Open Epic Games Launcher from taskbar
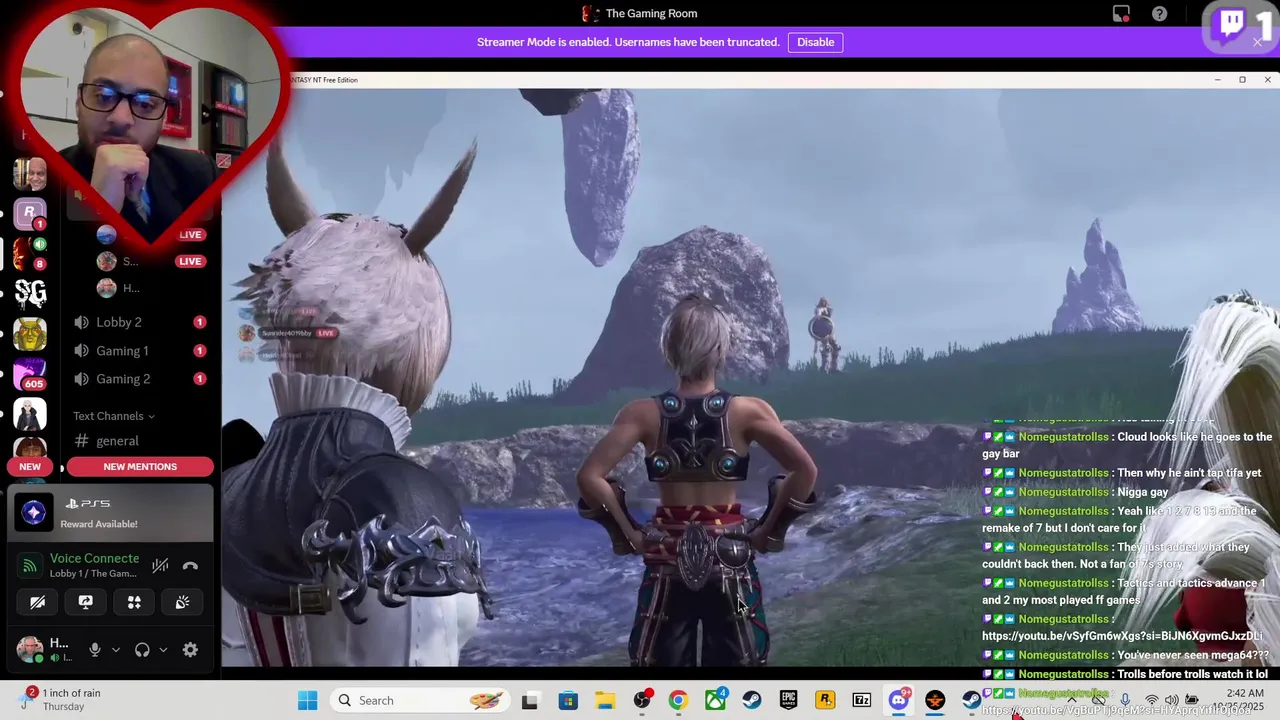Image resolution: width=1280 pixels, height=720 pixels. point(788,700)
